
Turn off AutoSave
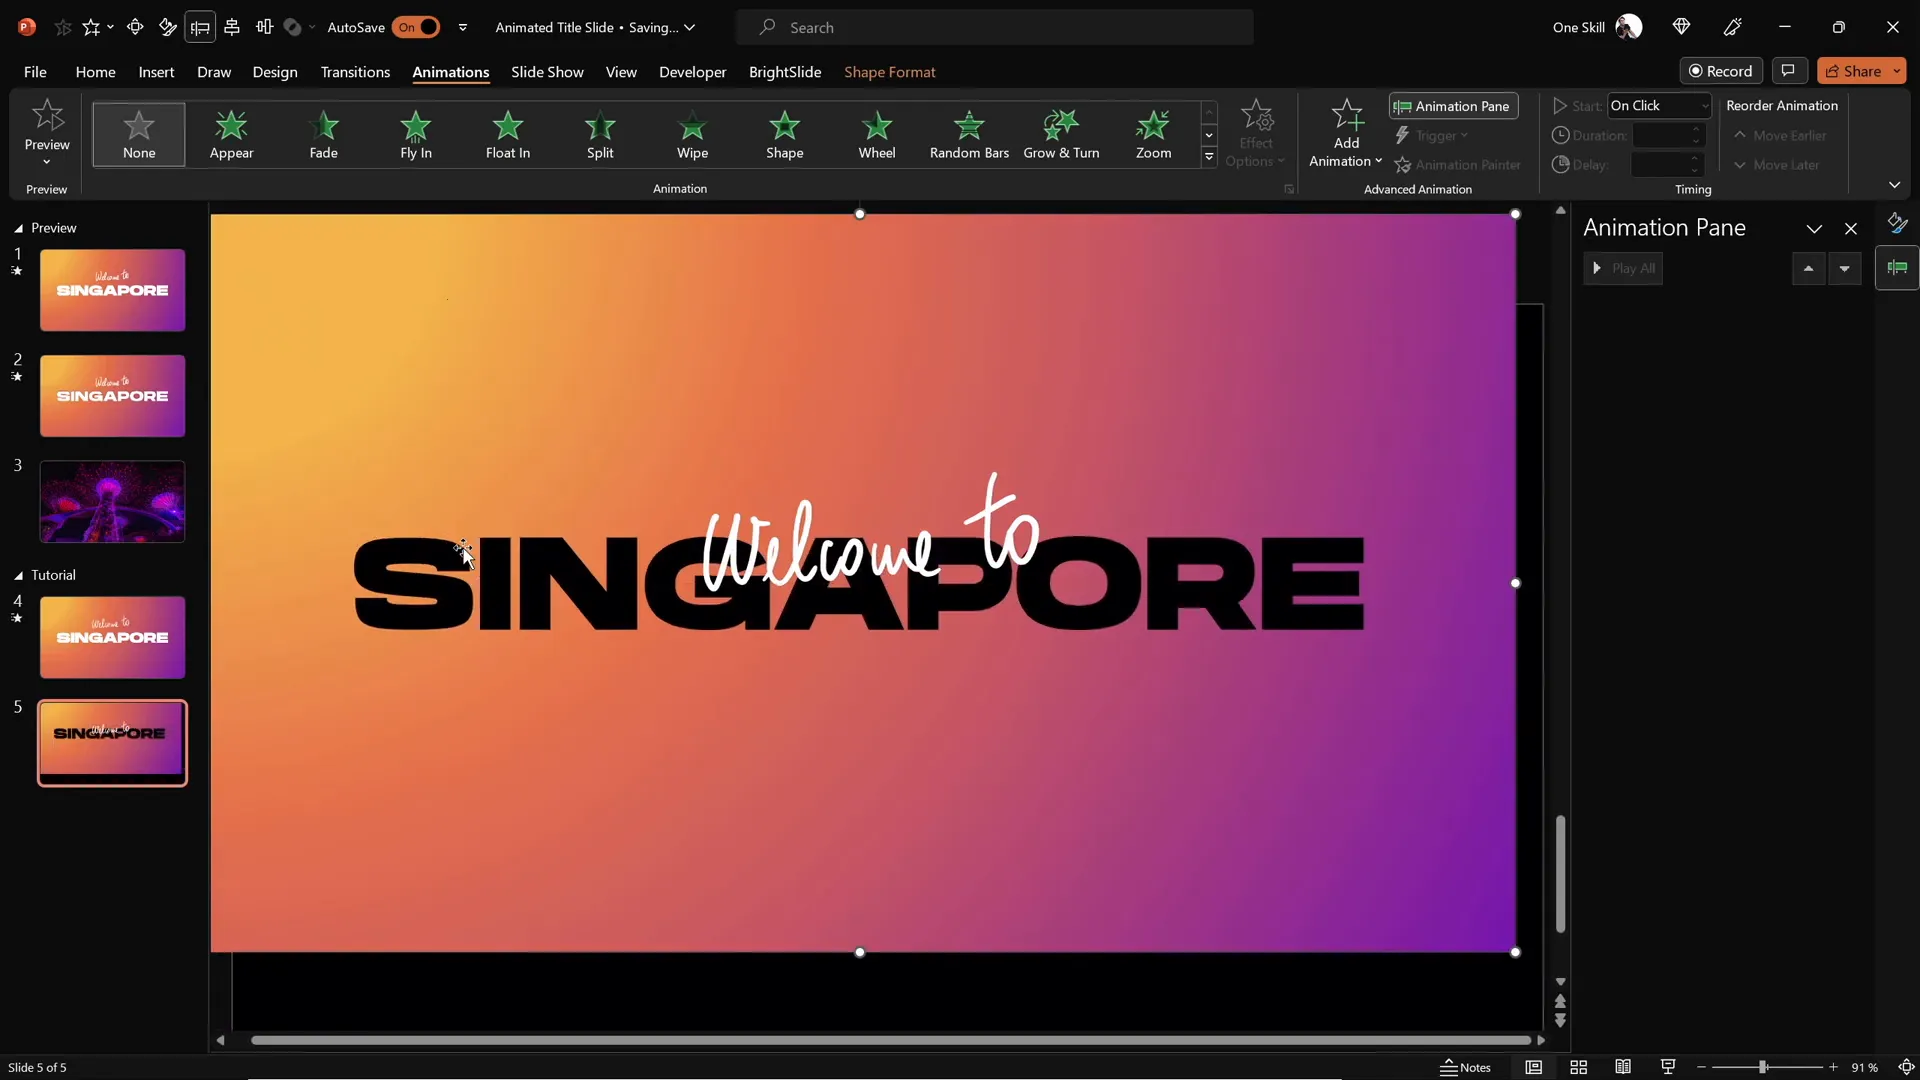[x=419, y=27]
